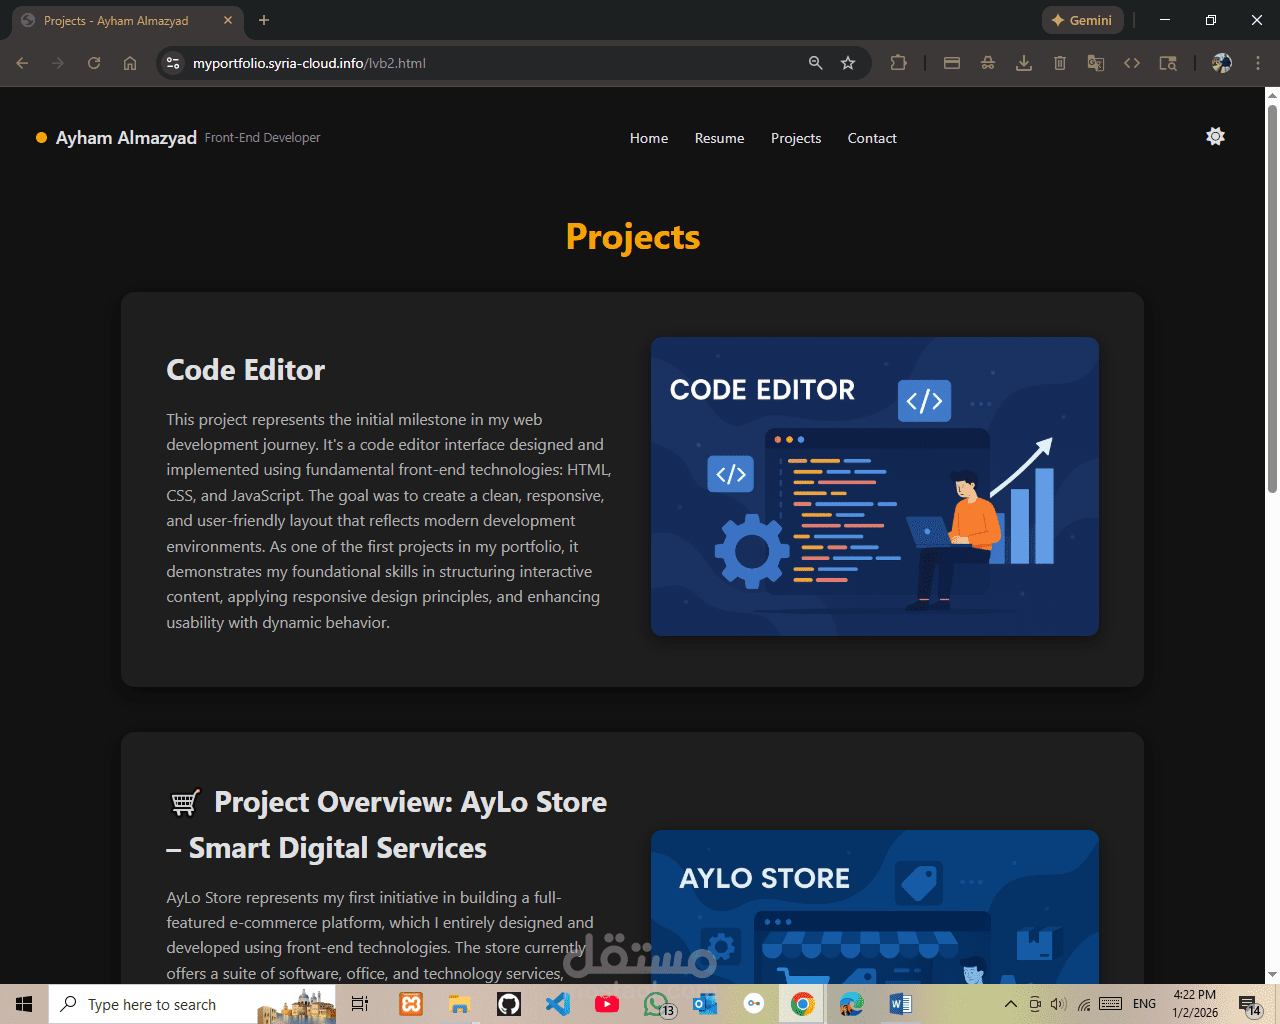Open the Home nav link
The image size is (1280, 1024).
point(649,138)
